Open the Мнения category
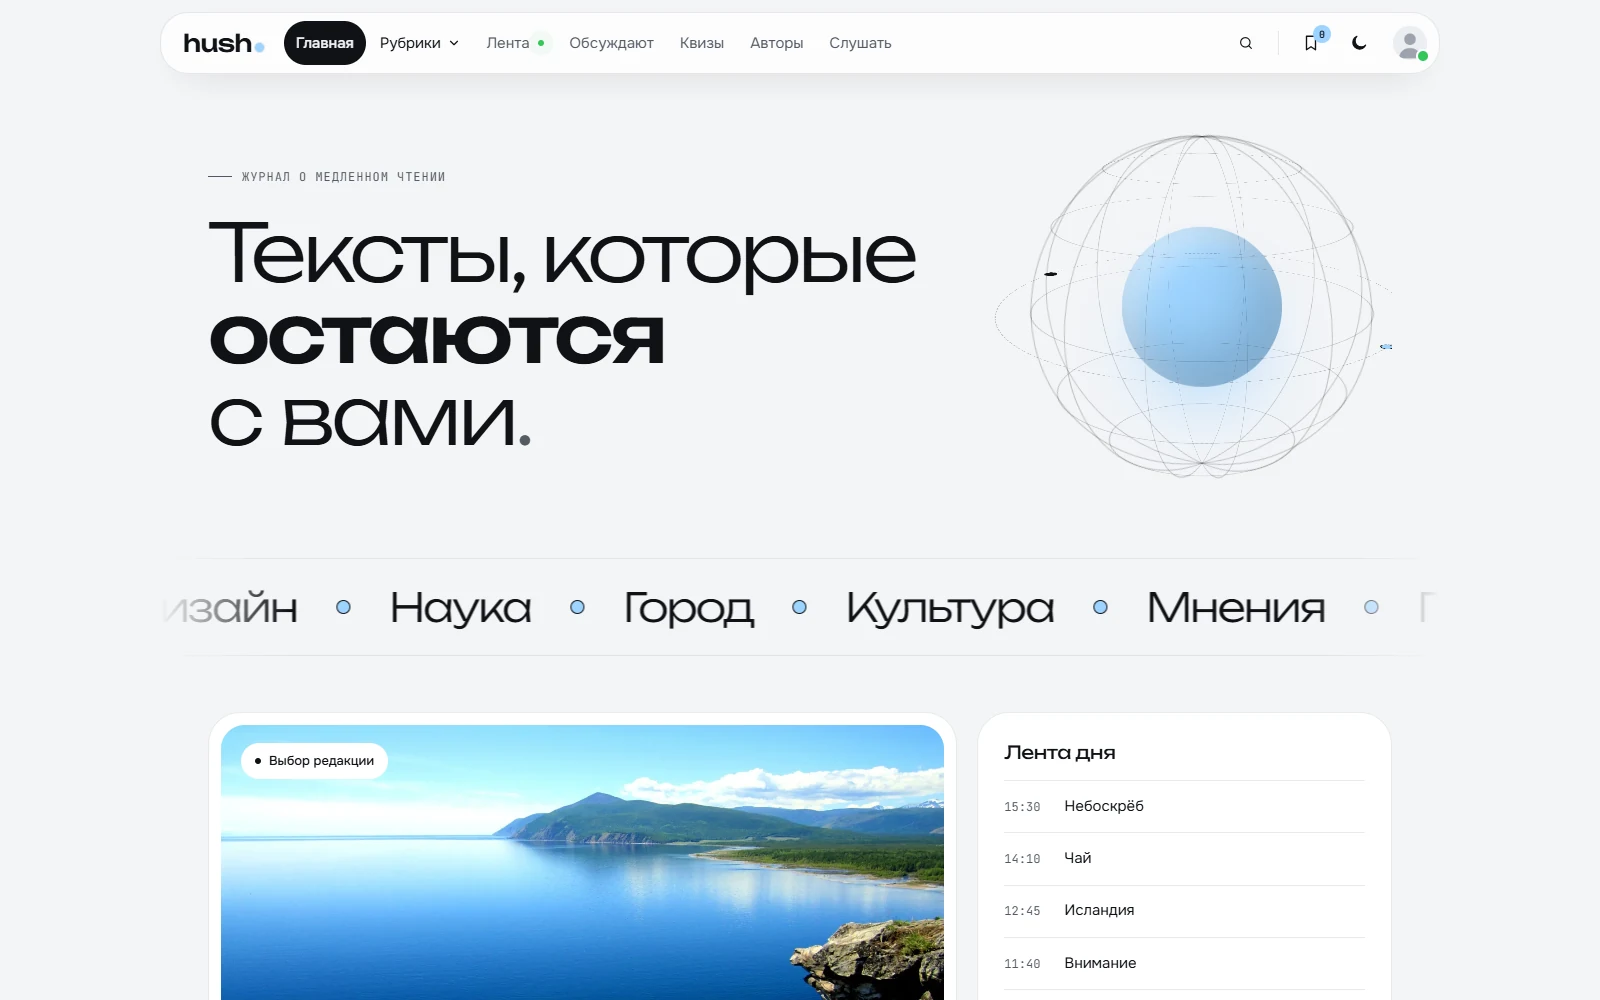 tap(1236, 607)
